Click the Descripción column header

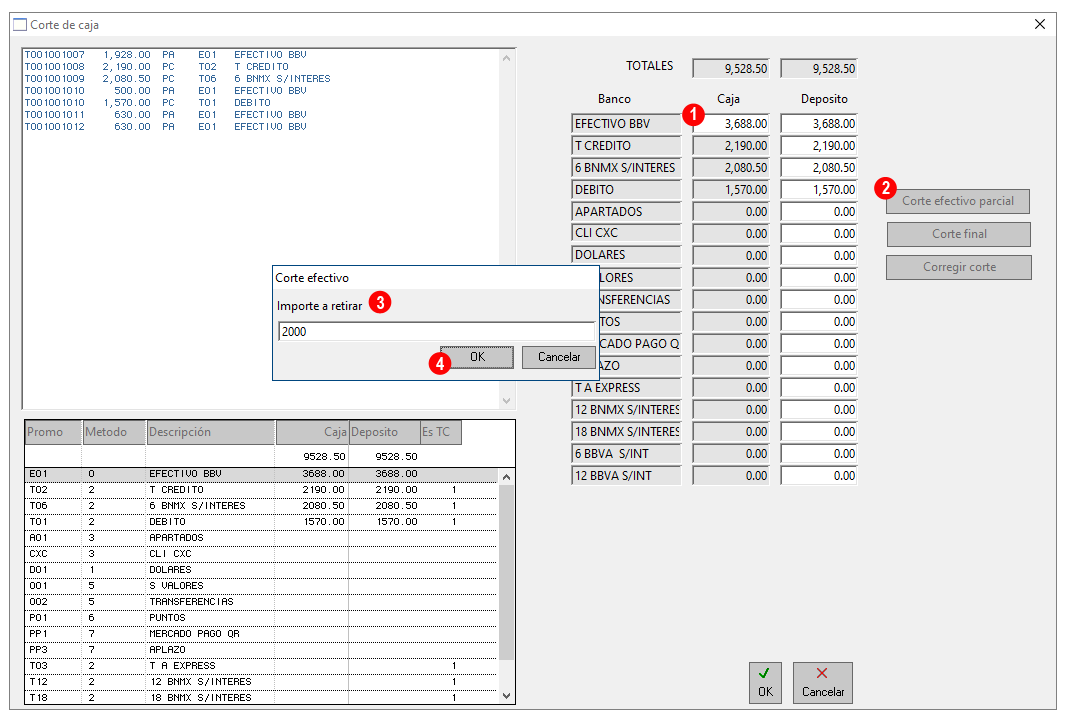(x=211, y=432)
